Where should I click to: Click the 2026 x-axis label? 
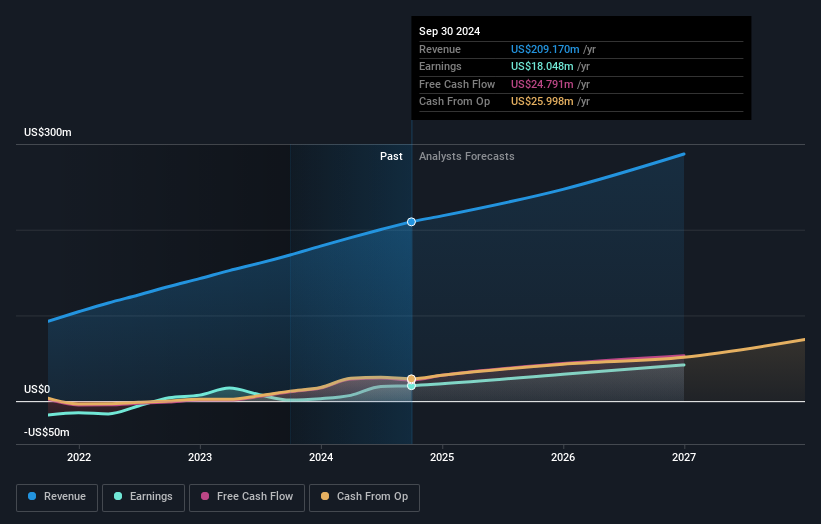point(563,458)
